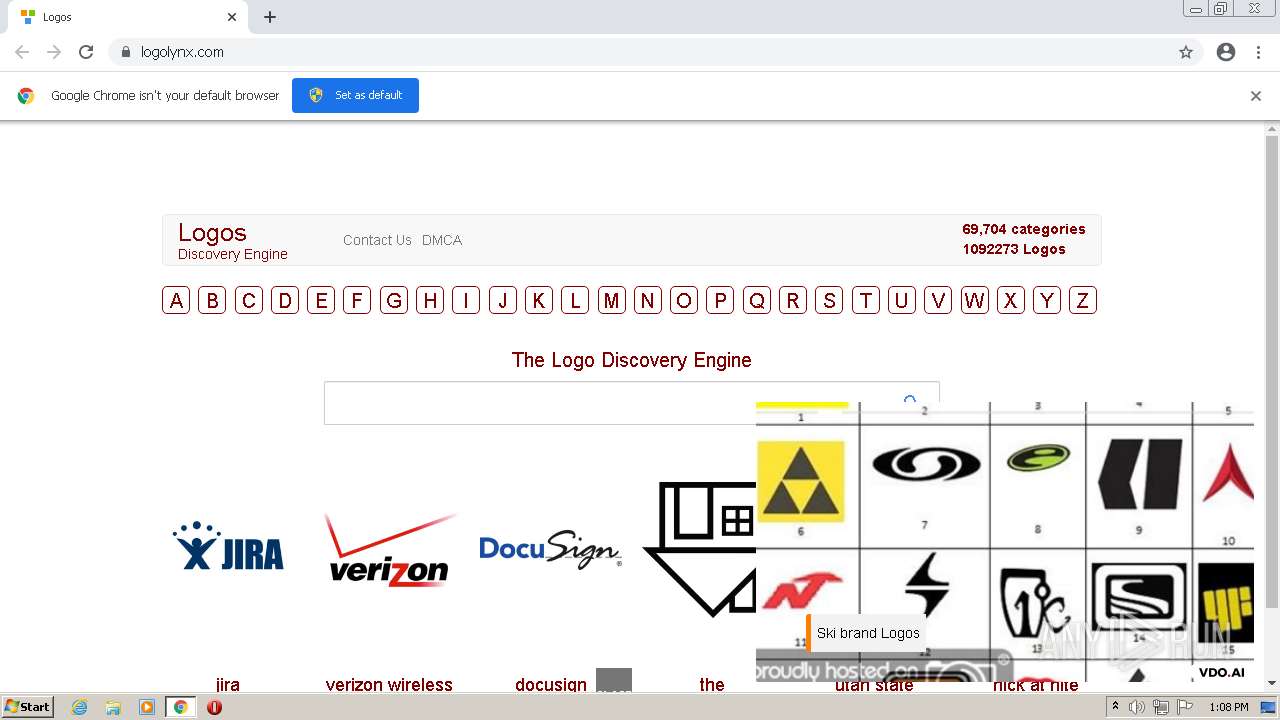Reload the page with the refresh icon
This screenshot has width=1280, height=720.
click(x=86, y=52)
